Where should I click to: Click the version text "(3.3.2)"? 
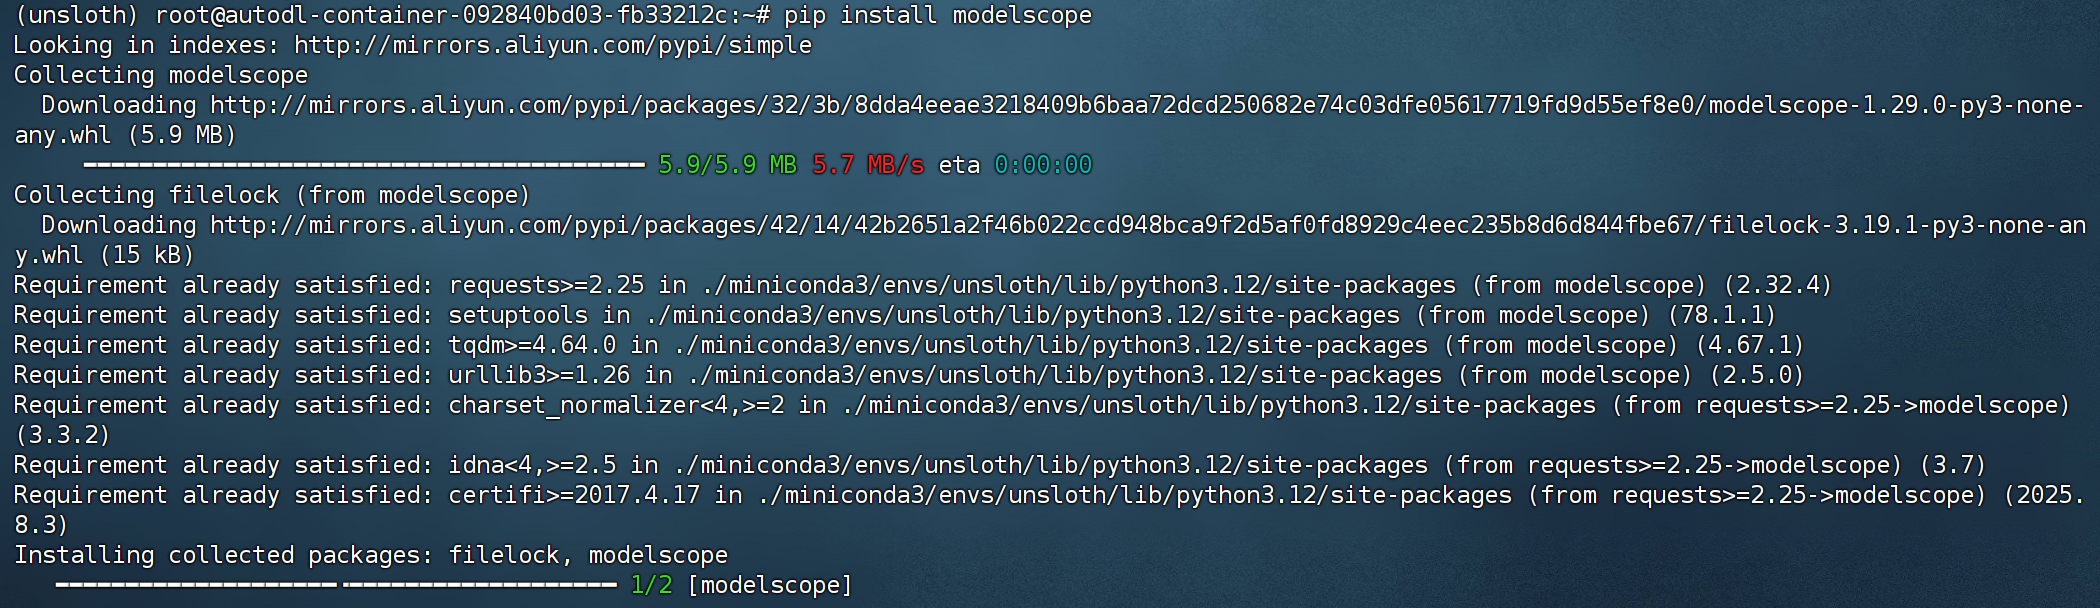tap(62, 436)
